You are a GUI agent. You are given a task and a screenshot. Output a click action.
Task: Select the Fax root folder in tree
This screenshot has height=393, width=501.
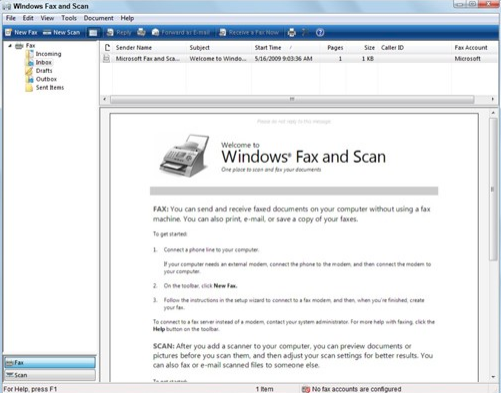pos(30,45)
